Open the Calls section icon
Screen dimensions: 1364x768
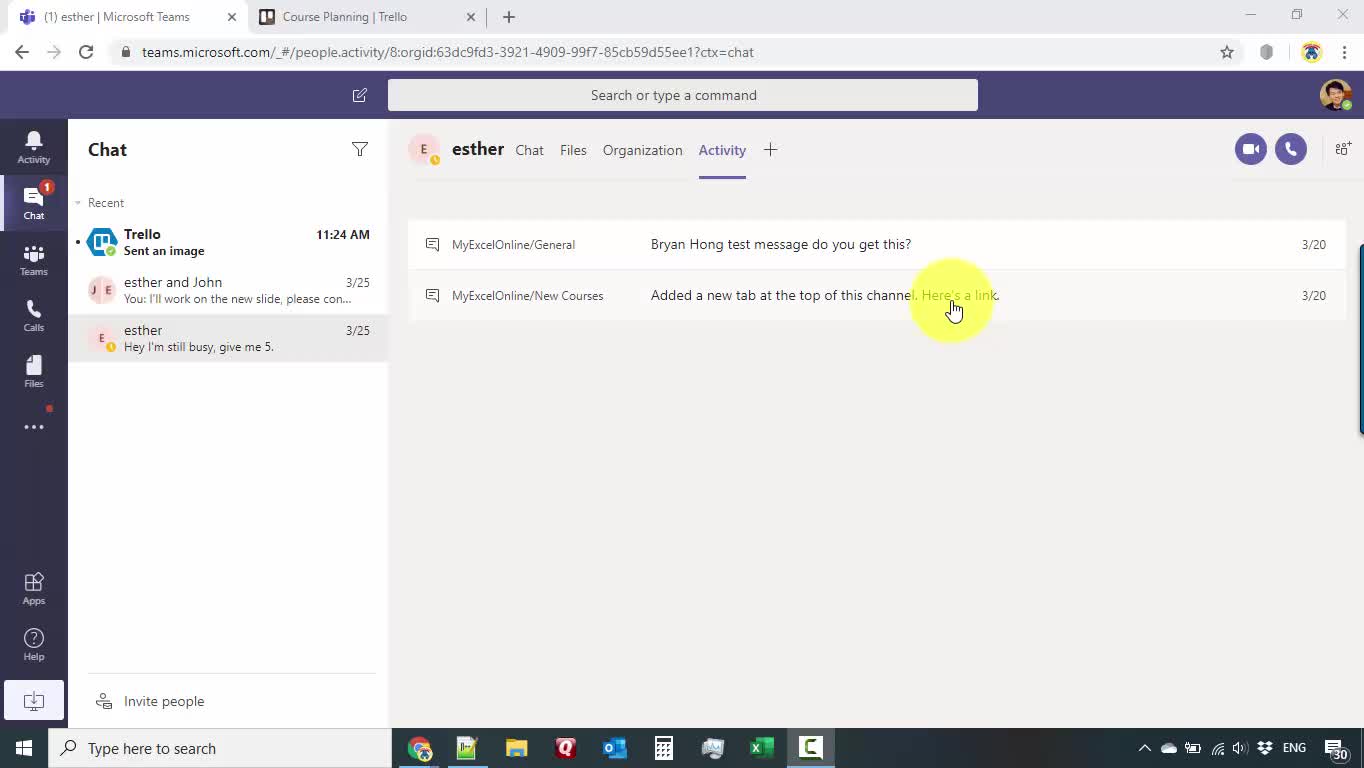(x=33, y=315)
